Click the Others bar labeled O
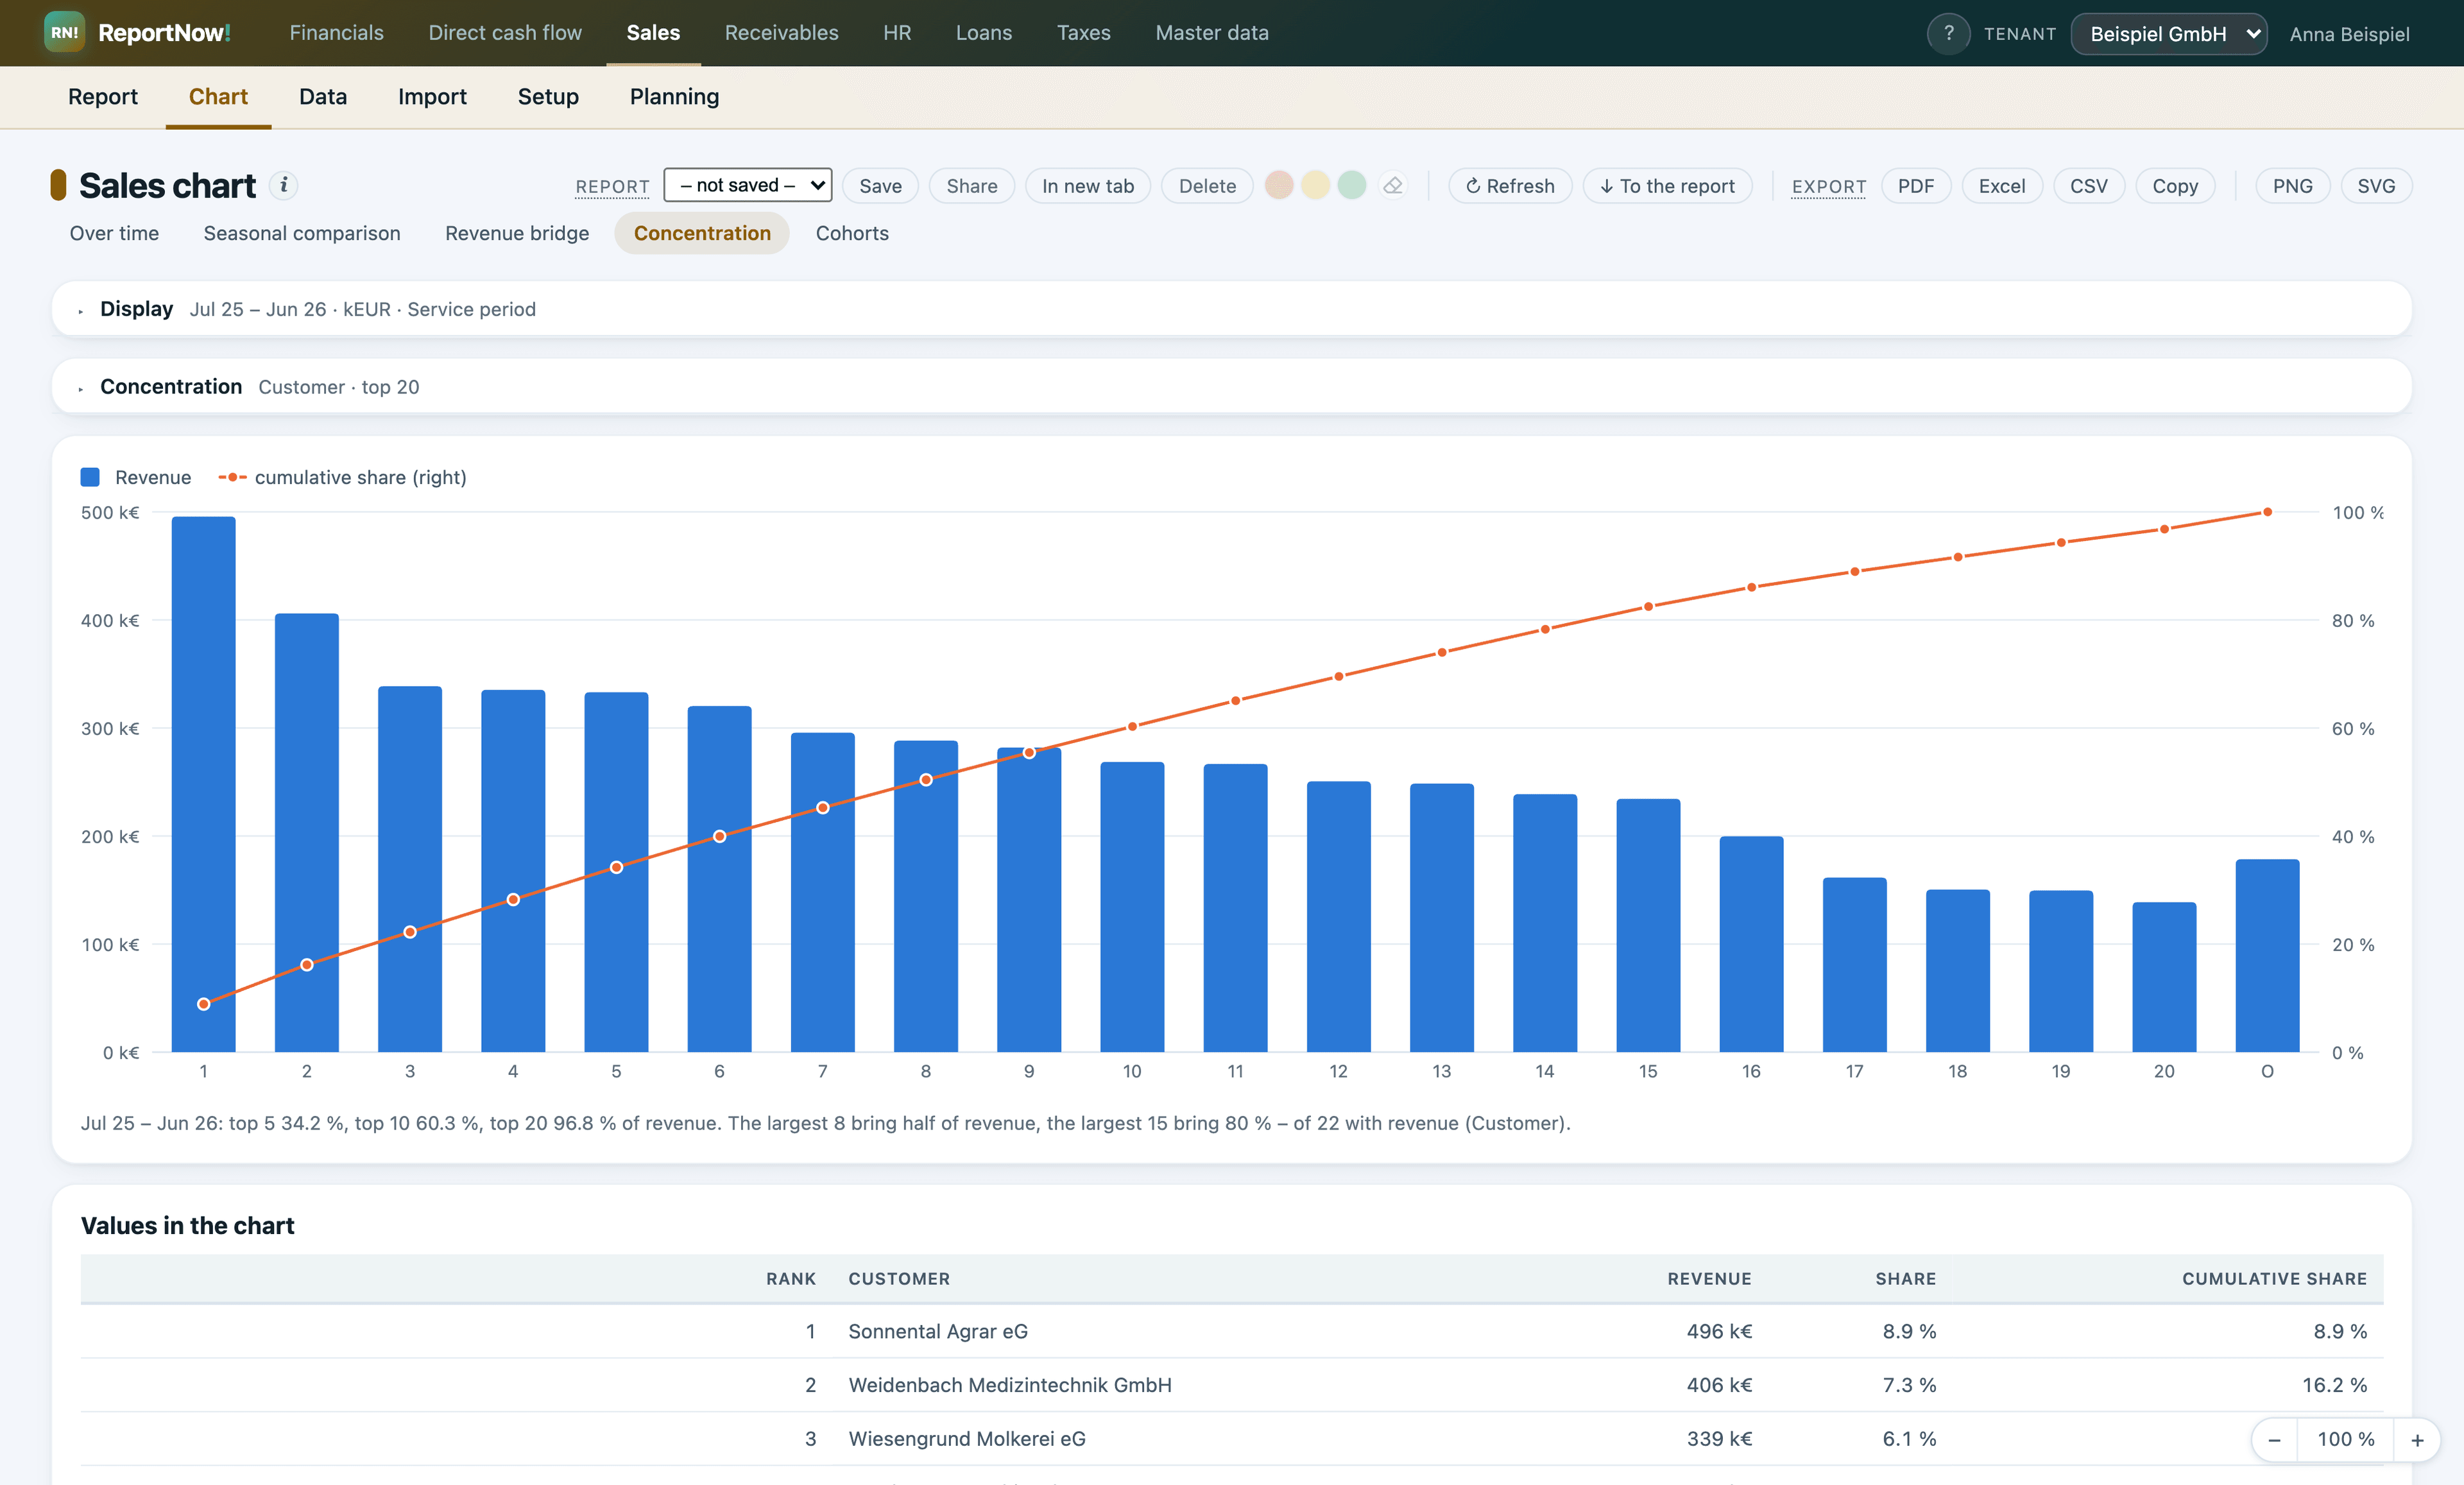2464x1485 pixels. 2267,955
